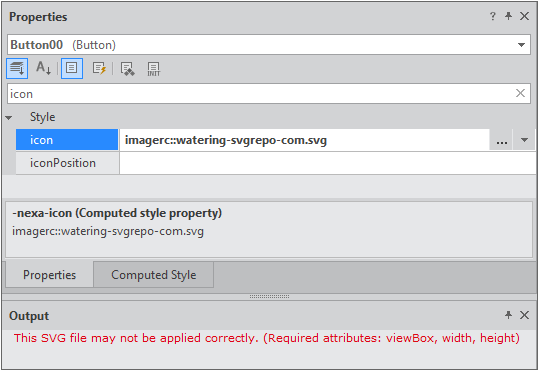Close the Properties panel
538x370 pixels.
(524, 16)
